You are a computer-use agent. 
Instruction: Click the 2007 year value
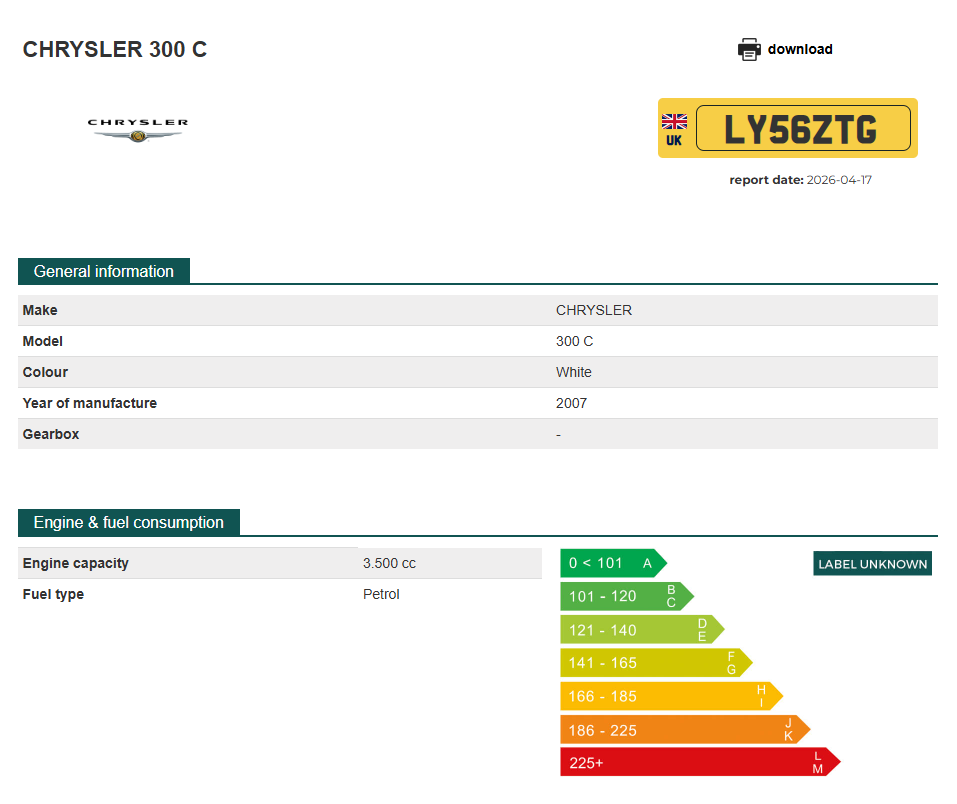(571, 404)
